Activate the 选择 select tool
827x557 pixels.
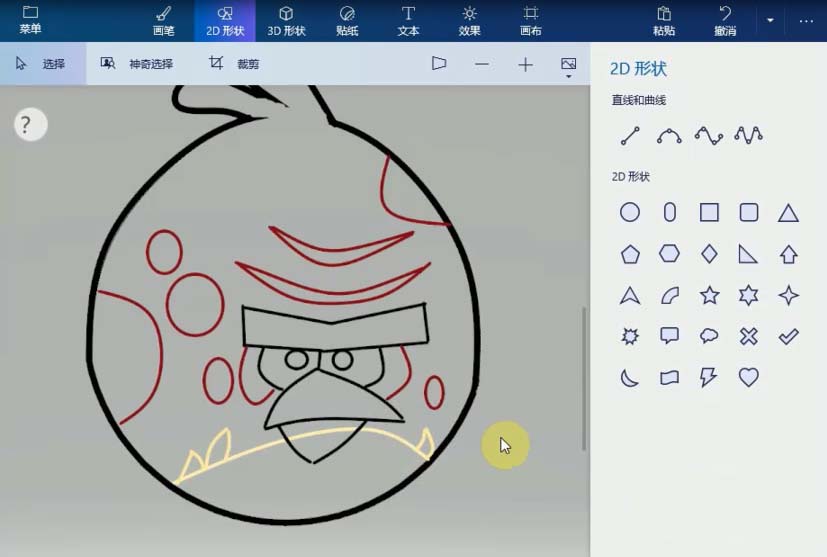click(42, 64)
